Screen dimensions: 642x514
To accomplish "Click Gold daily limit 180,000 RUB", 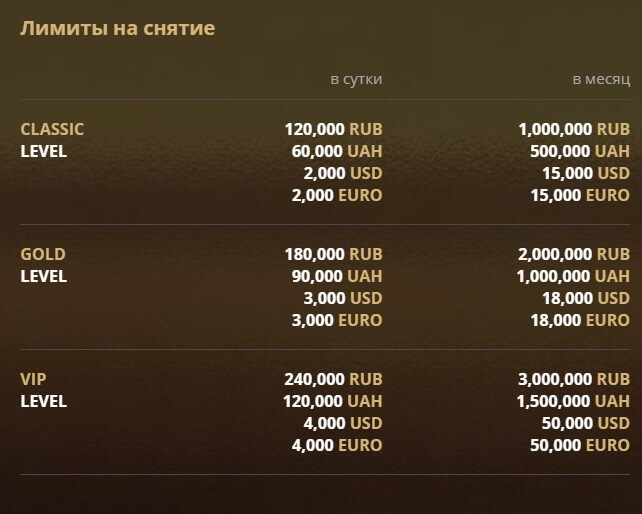I will click(333, 254).
